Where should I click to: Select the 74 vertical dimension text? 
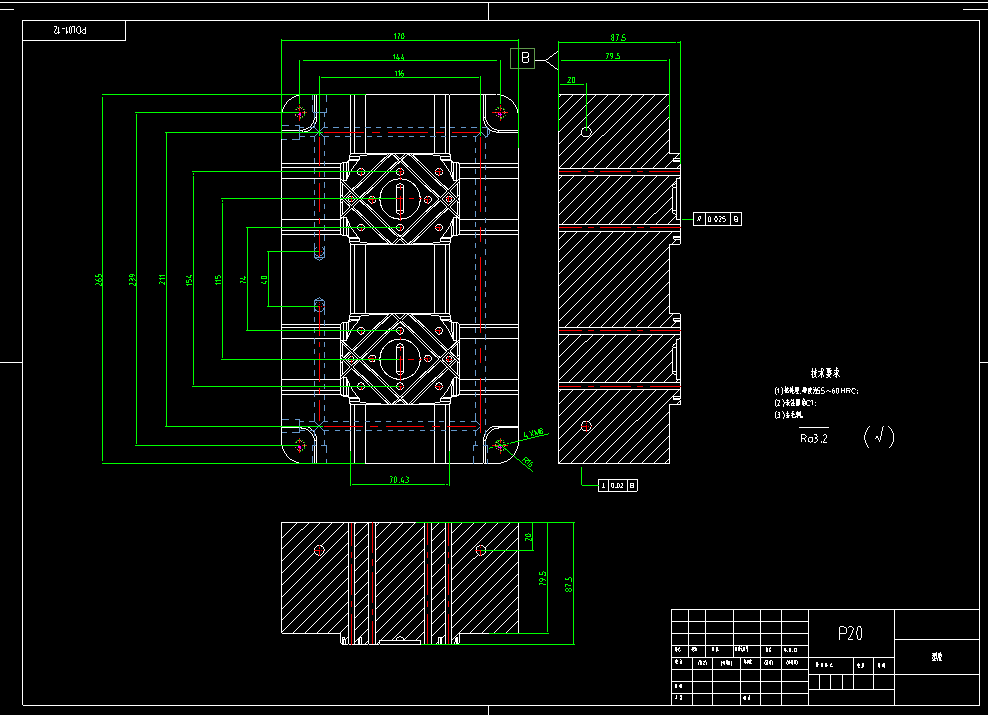click(244, 280)
